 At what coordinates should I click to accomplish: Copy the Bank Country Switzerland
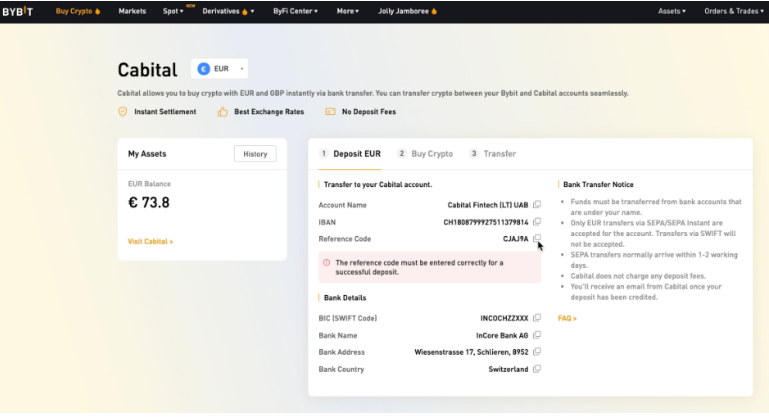537,369
